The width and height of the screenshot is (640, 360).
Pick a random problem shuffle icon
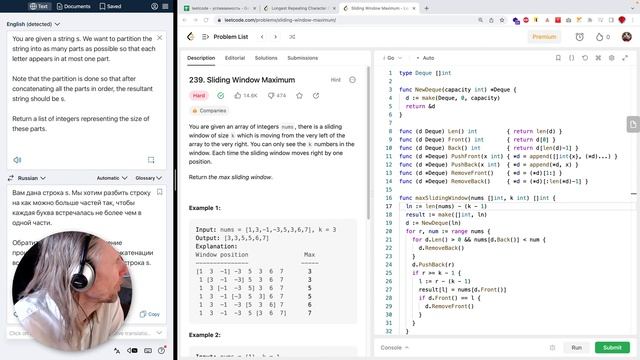tap(292, 37)
